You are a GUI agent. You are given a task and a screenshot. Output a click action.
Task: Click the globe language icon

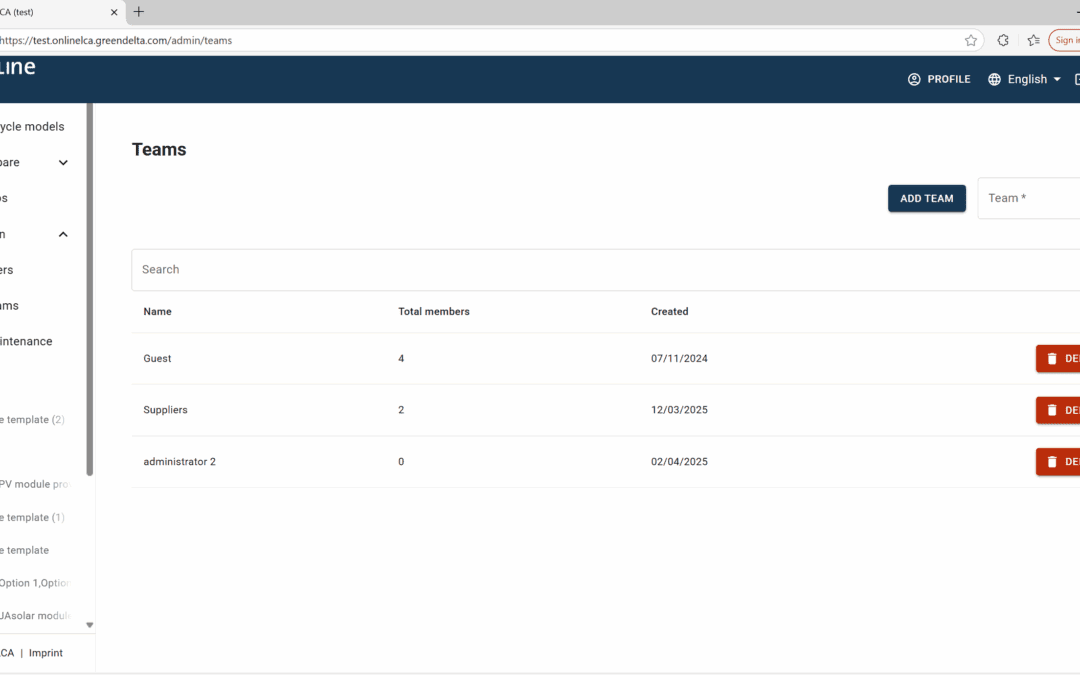994,79
